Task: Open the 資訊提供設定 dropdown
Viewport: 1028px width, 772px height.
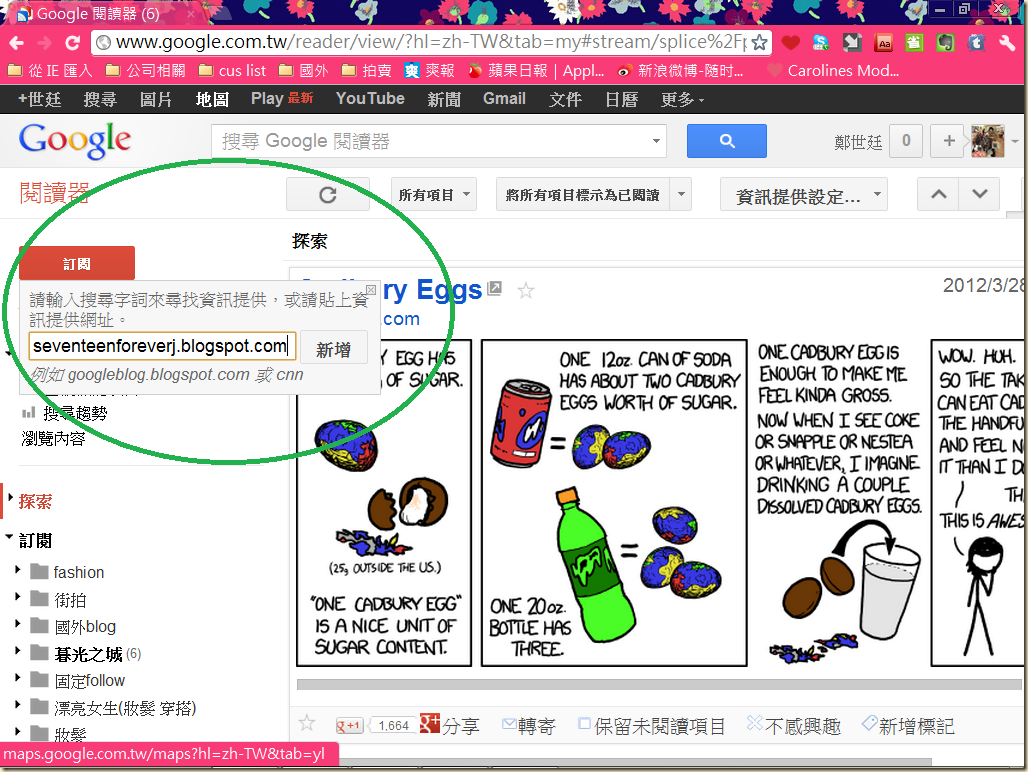Action: point(803,195)
